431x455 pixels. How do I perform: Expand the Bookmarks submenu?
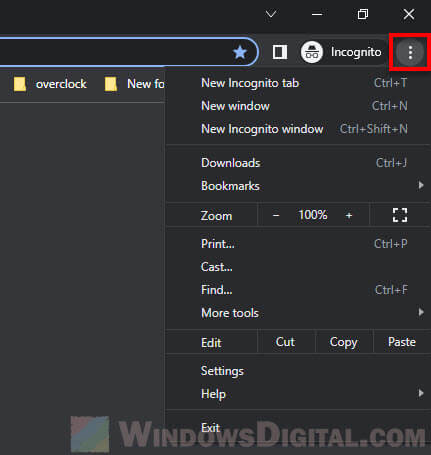coord(298,186)
